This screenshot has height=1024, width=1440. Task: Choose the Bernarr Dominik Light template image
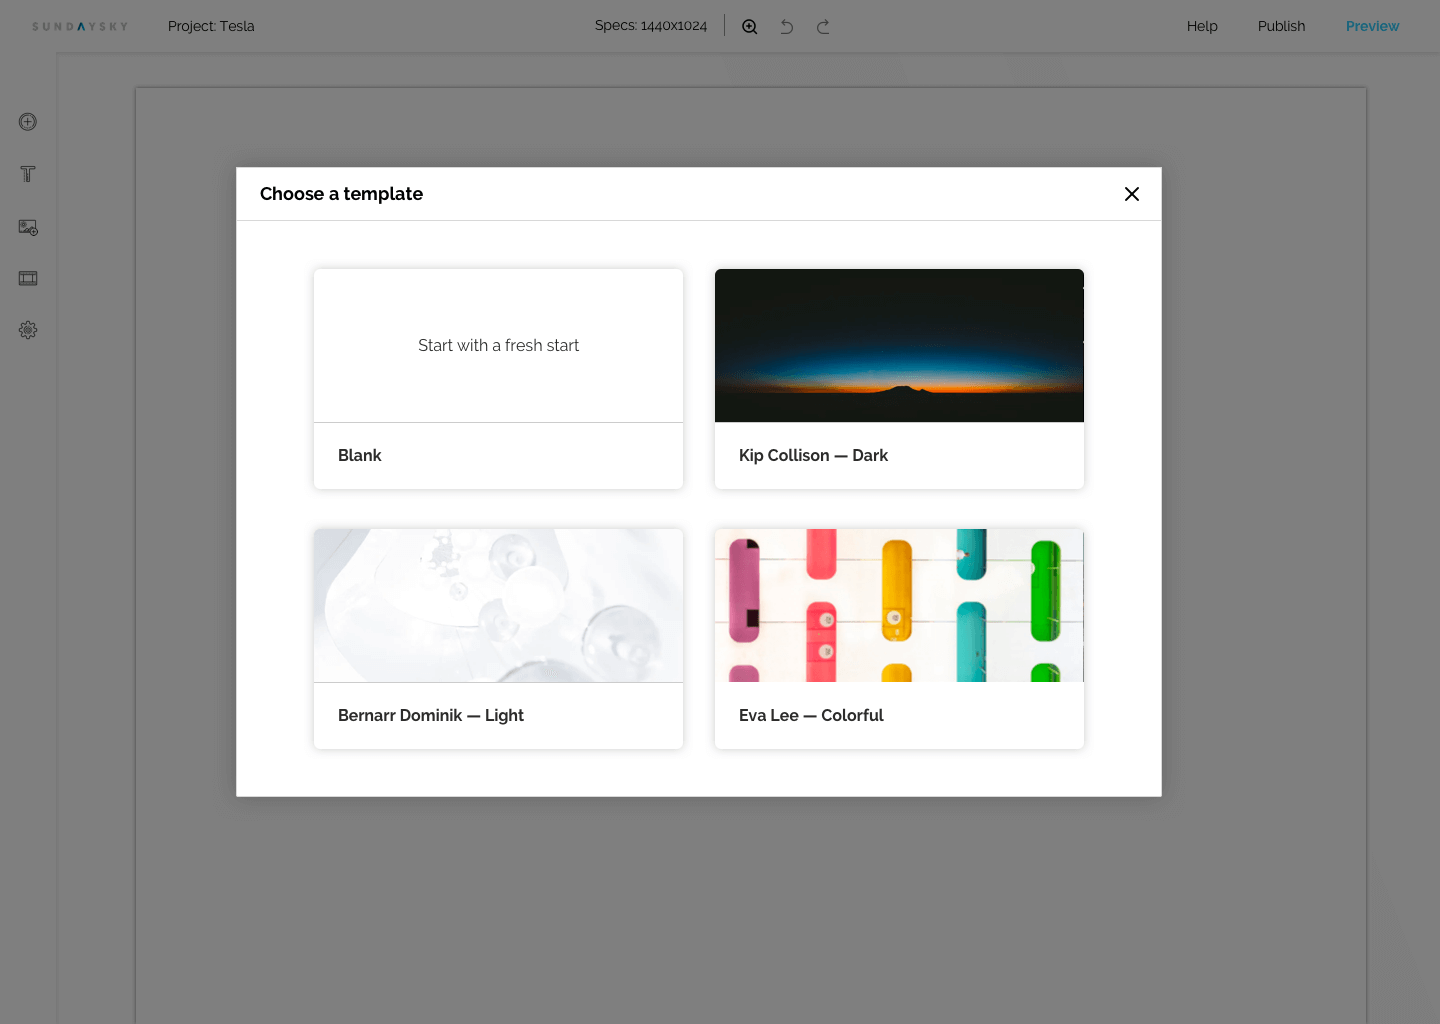[498, 605]
